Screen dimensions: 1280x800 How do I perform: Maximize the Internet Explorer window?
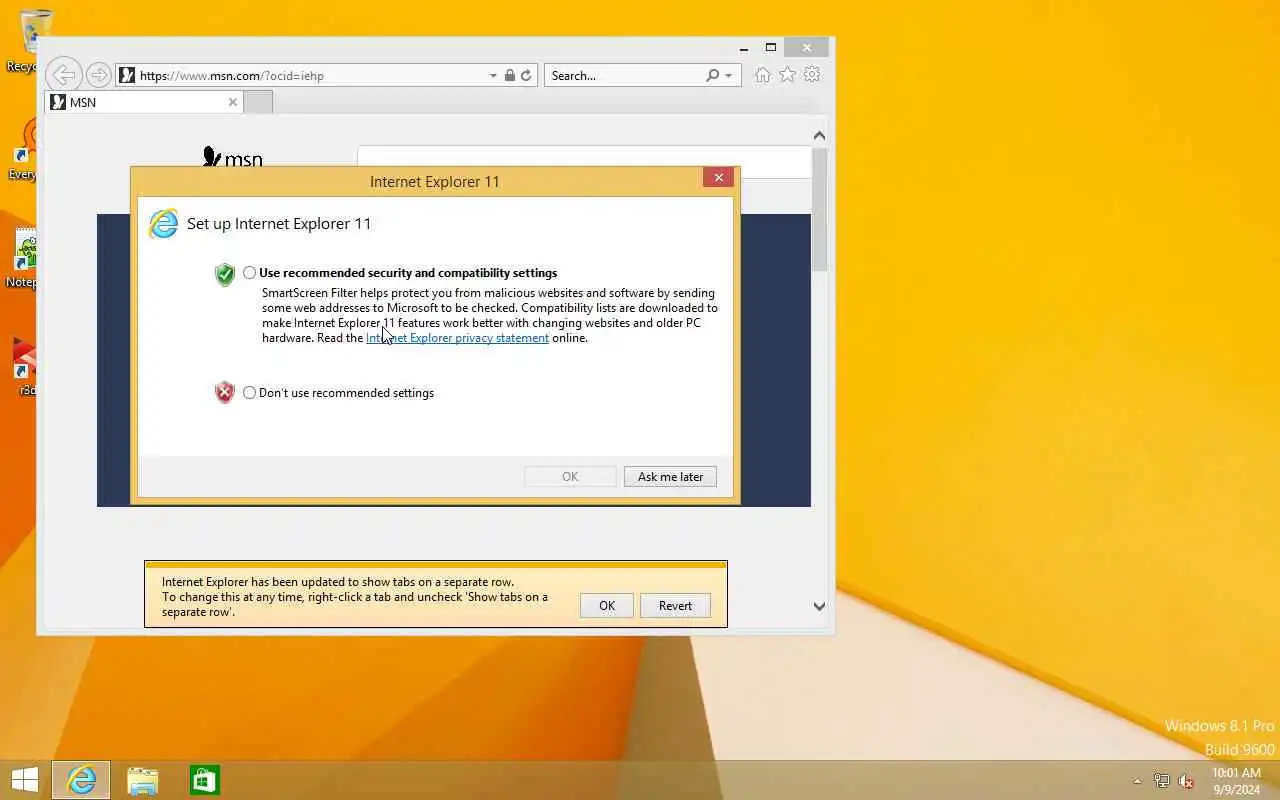point(771,48)
